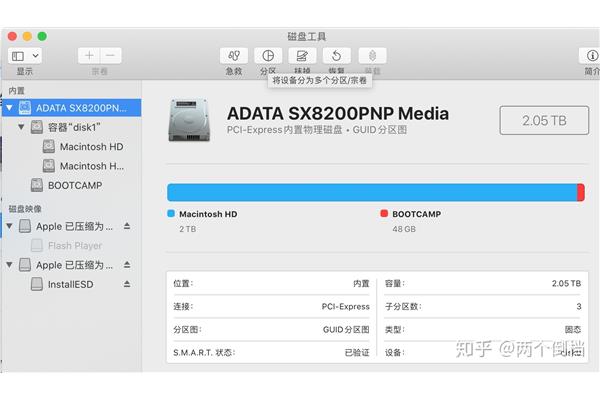Screen dimensions: 600x400
Task: Click the ADATA SX8200PNP Media title
Action: click(x=338, y=113)
